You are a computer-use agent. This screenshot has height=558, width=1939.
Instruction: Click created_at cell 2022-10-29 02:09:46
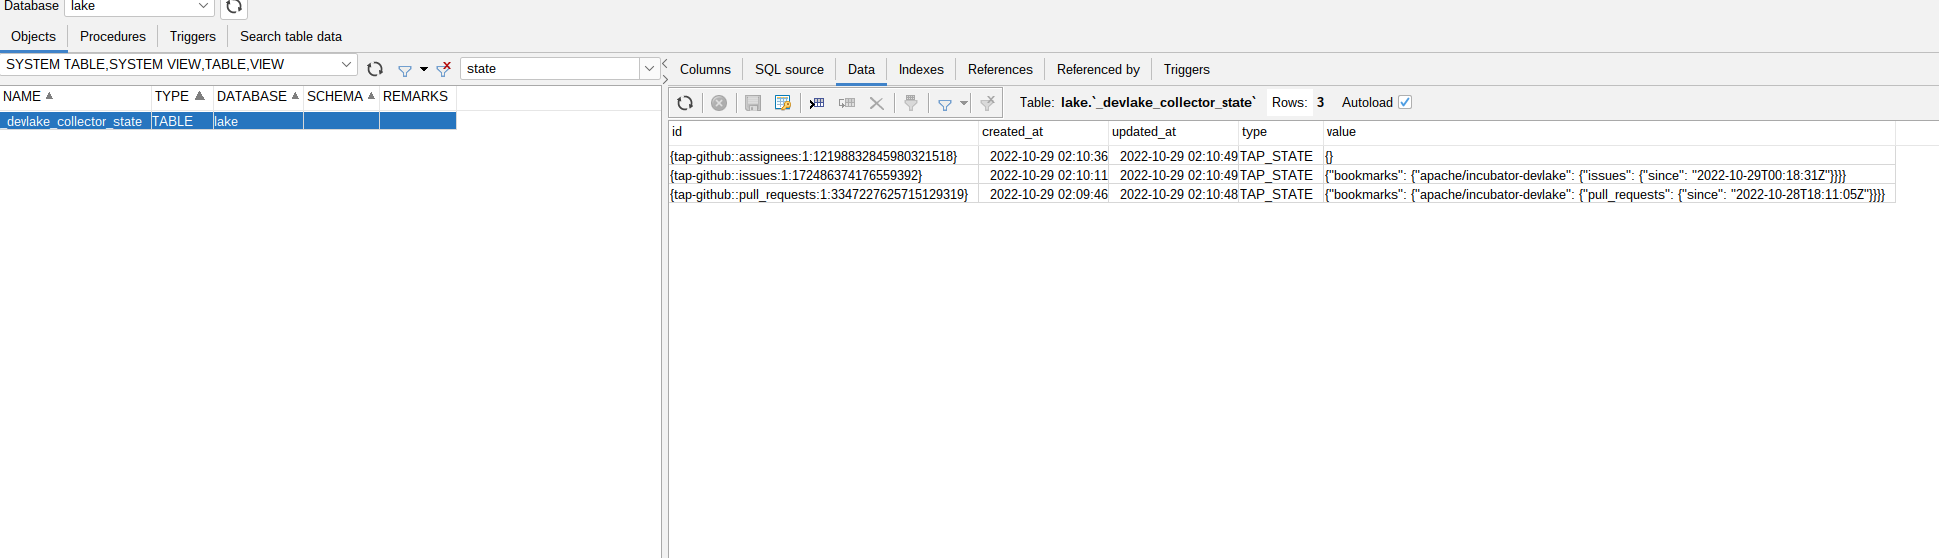click(x=1044, y=195)
